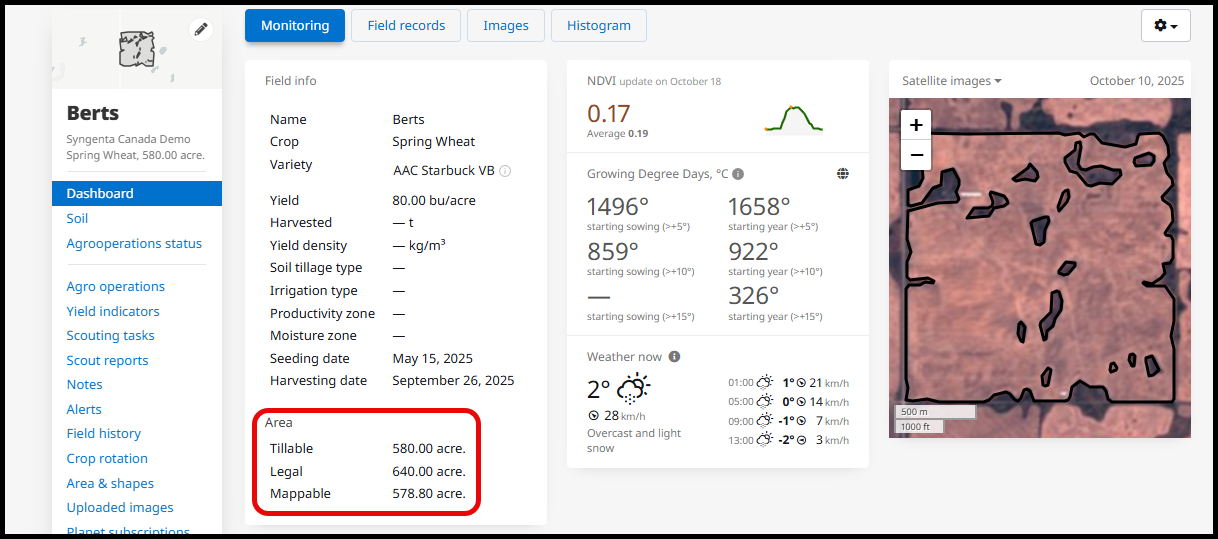Open Scouting tasks from sidebar
Viewport: 1218px width, 539px height.
point(110,335)
